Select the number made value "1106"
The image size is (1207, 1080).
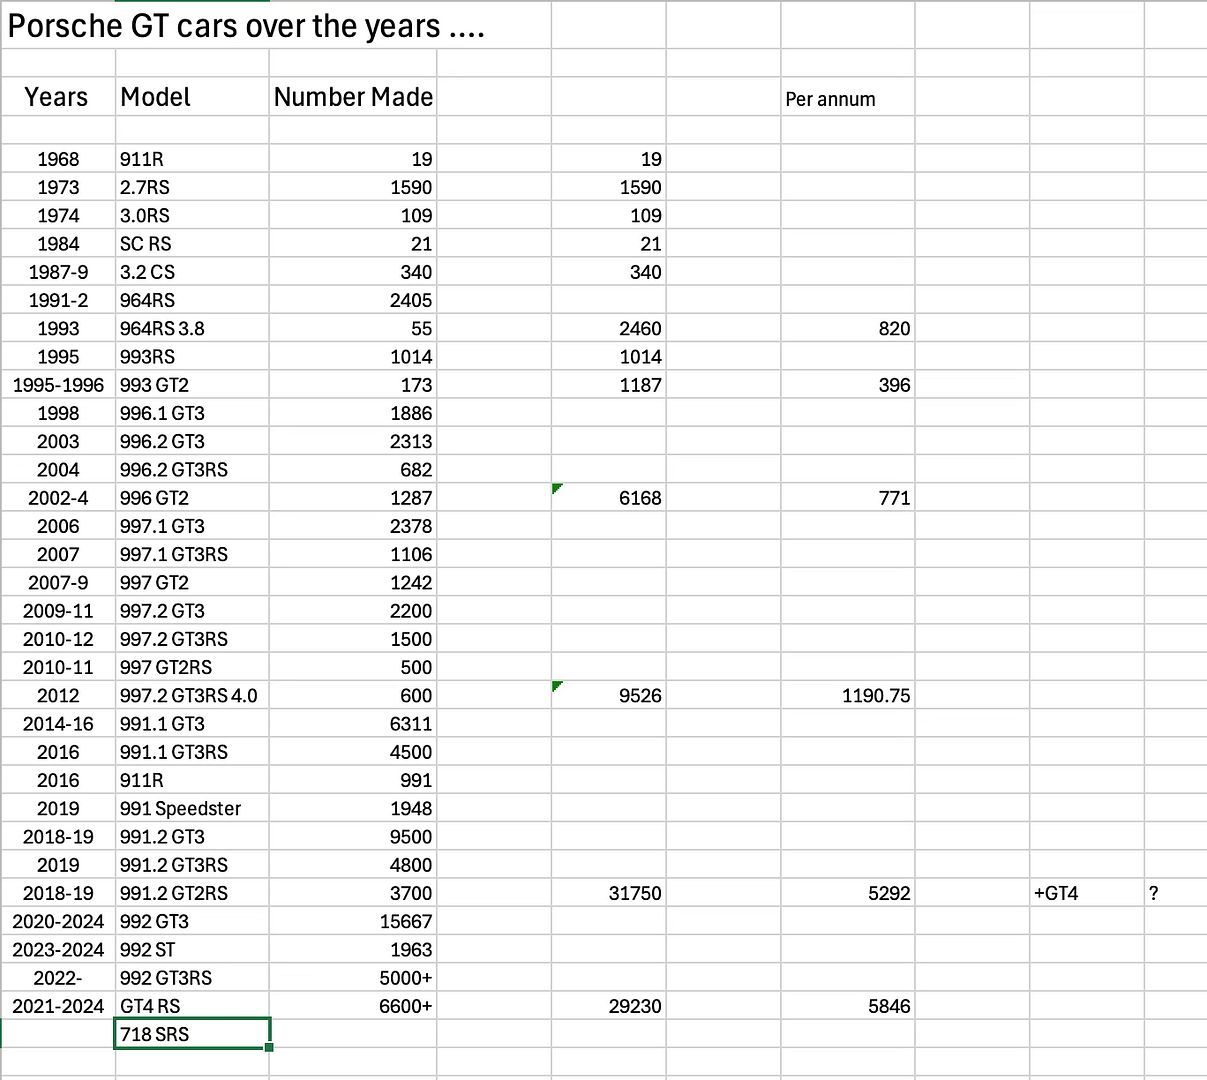(x=352, y=554)
